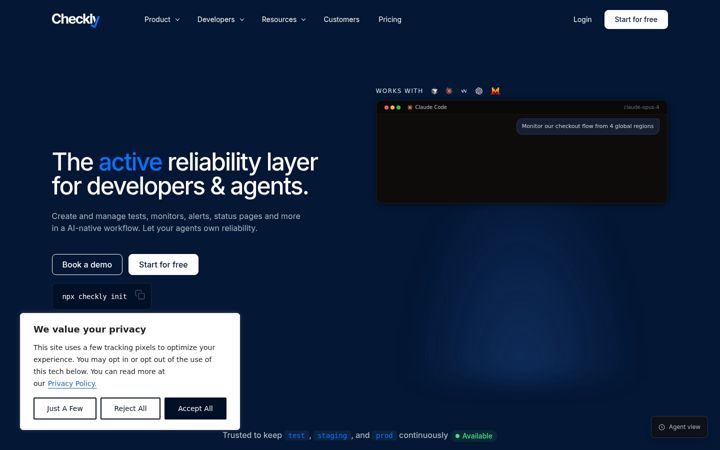
Task: Click the Claude Code icon in terminal title
Action: pos(410,107)
